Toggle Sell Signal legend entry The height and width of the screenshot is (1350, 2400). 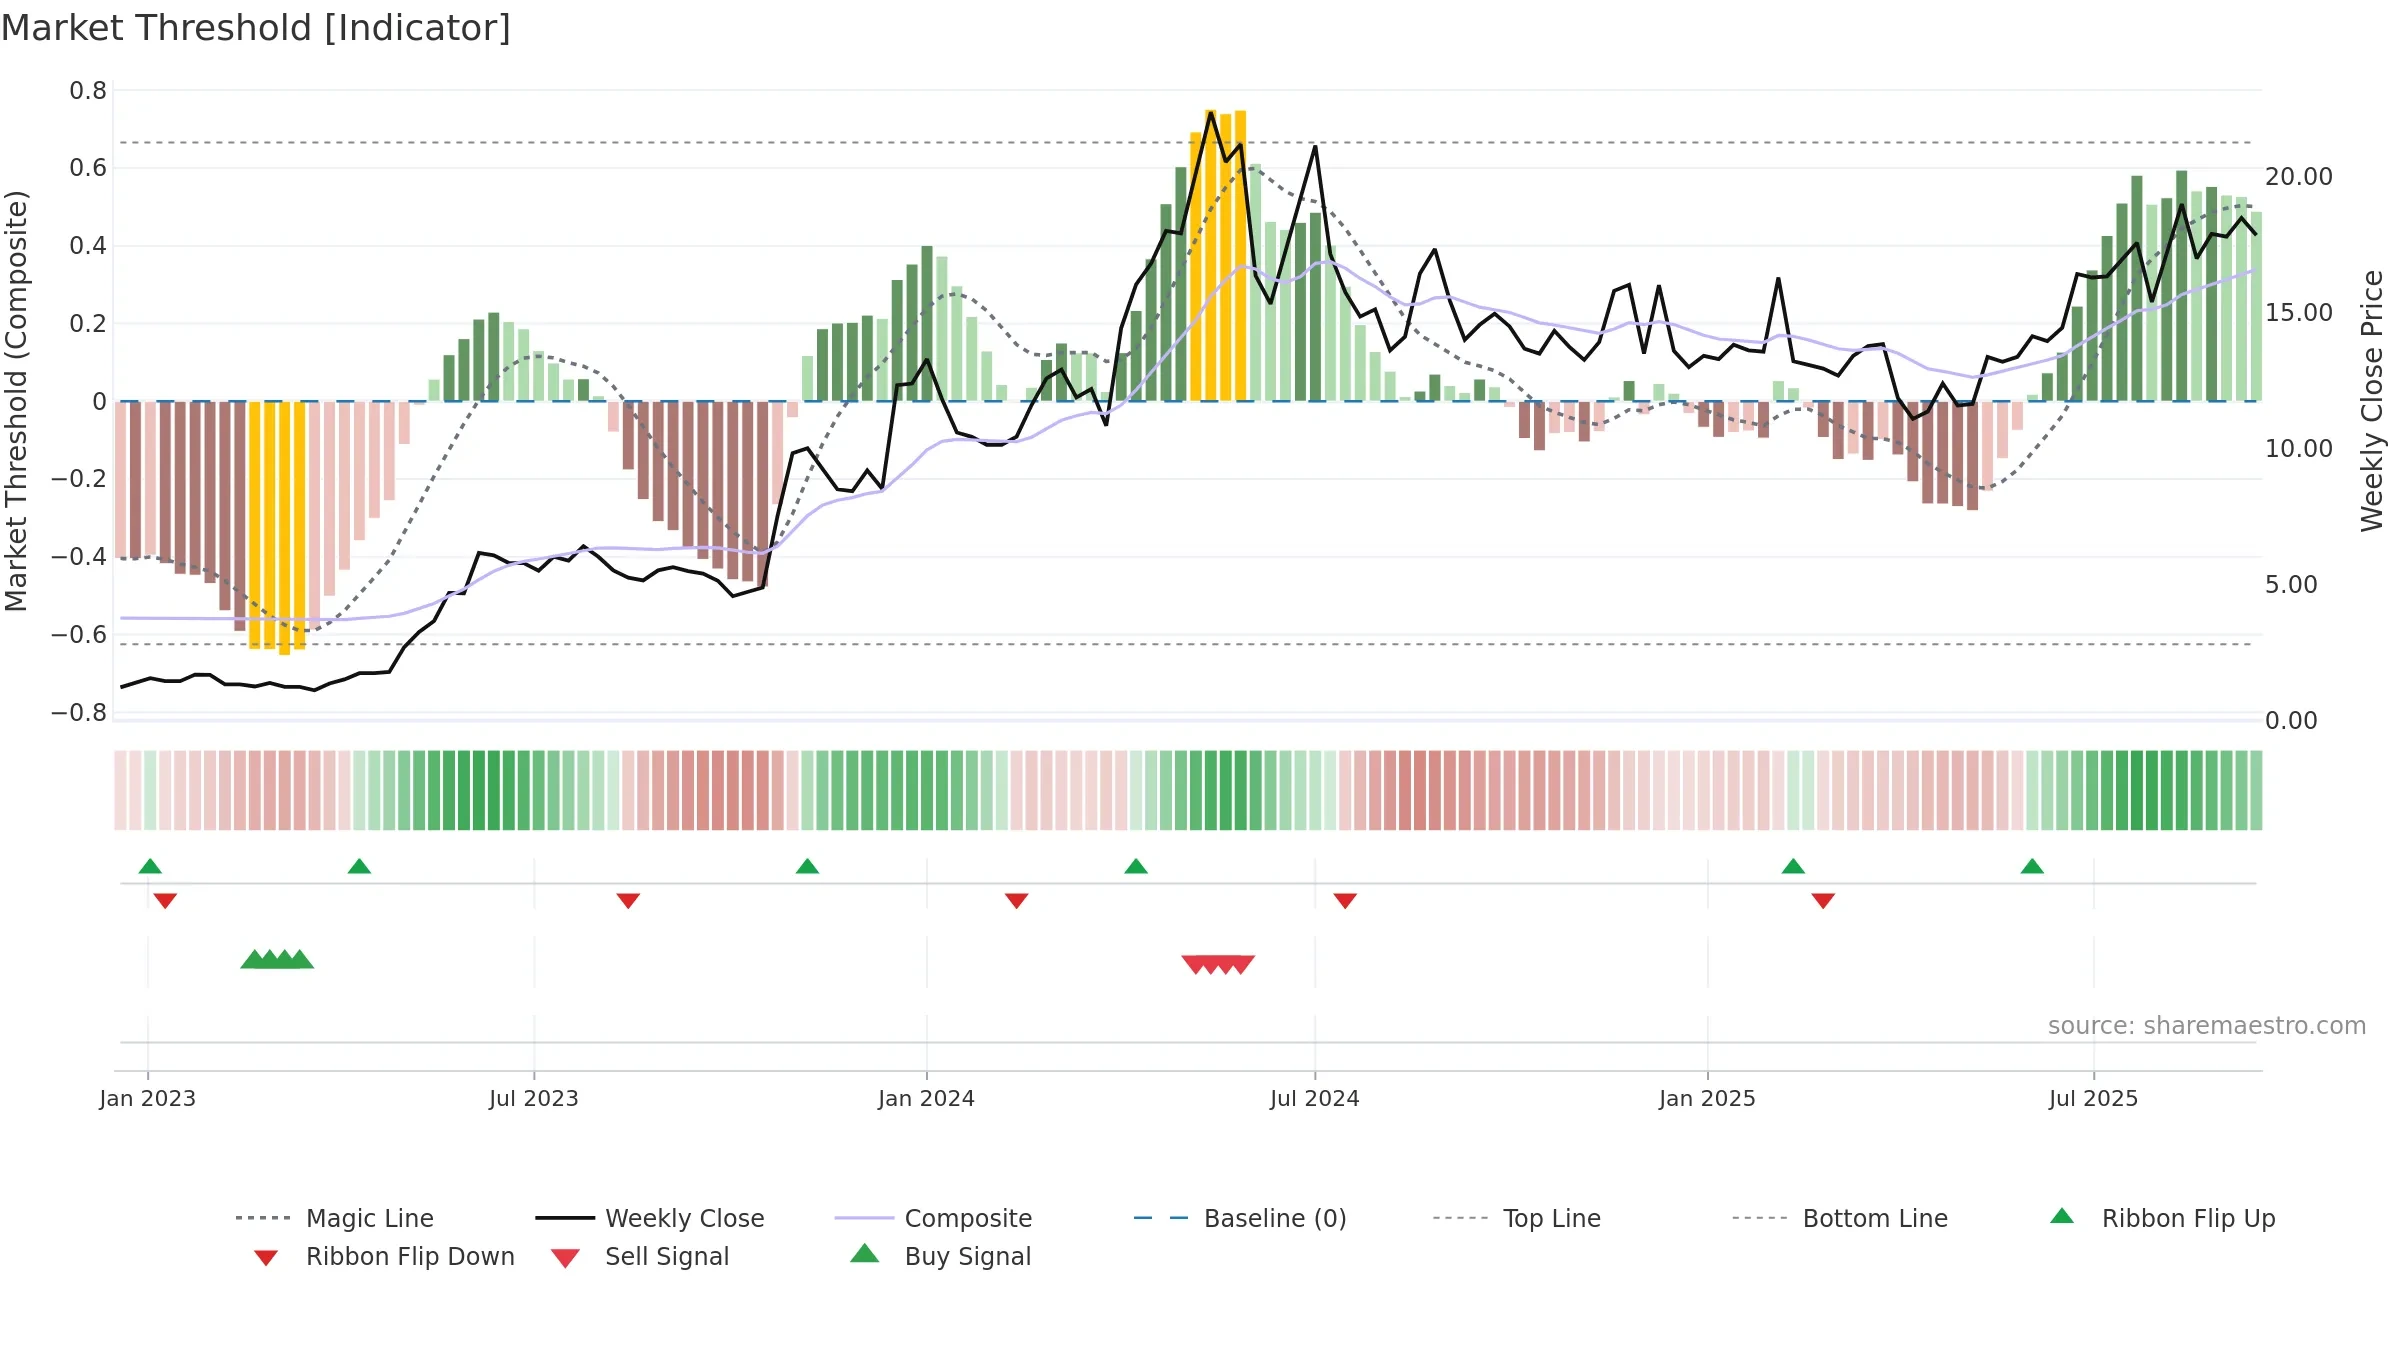[x=640, y=1256]
